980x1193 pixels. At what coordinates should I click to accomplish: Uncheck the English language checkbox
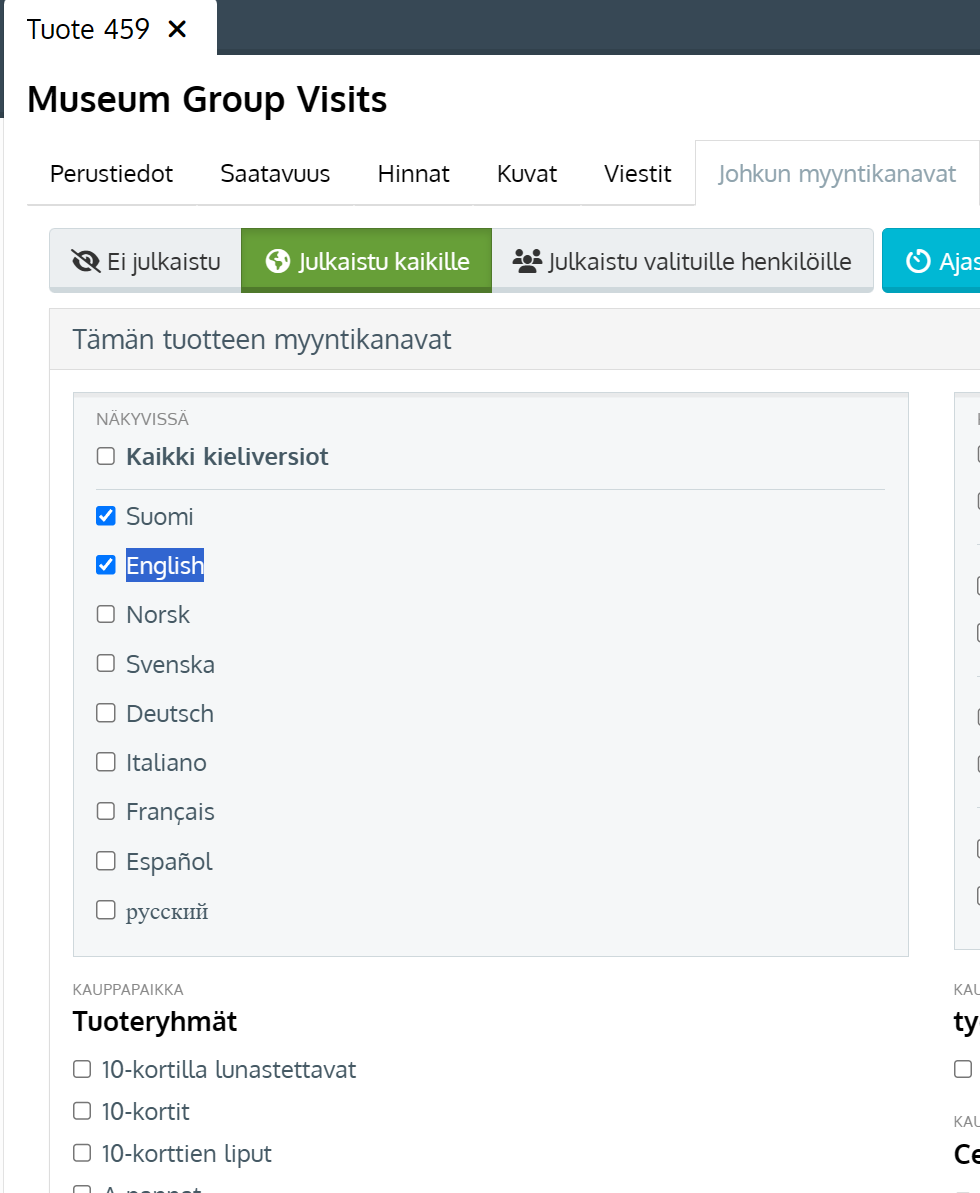click(x=106, y=565)
